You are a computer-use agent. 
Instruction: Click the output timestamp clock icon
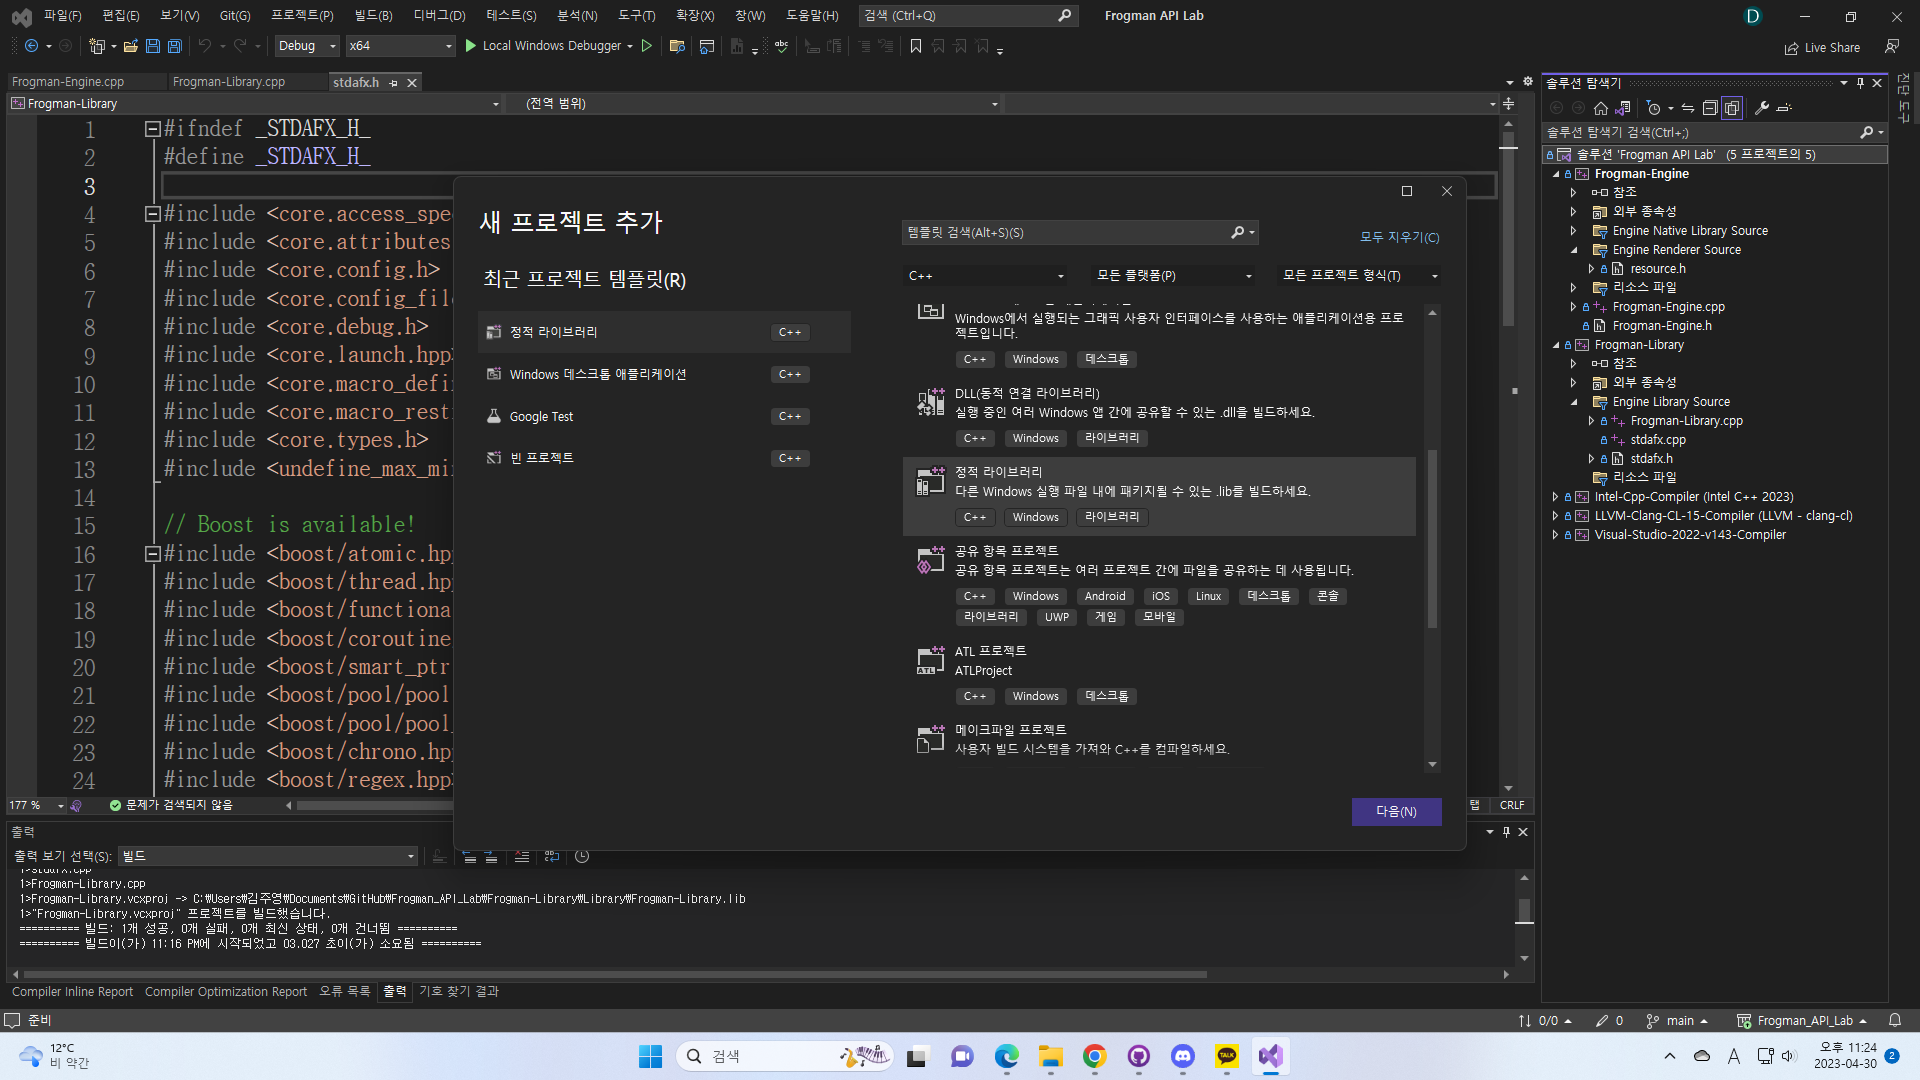tap(582, 856)
